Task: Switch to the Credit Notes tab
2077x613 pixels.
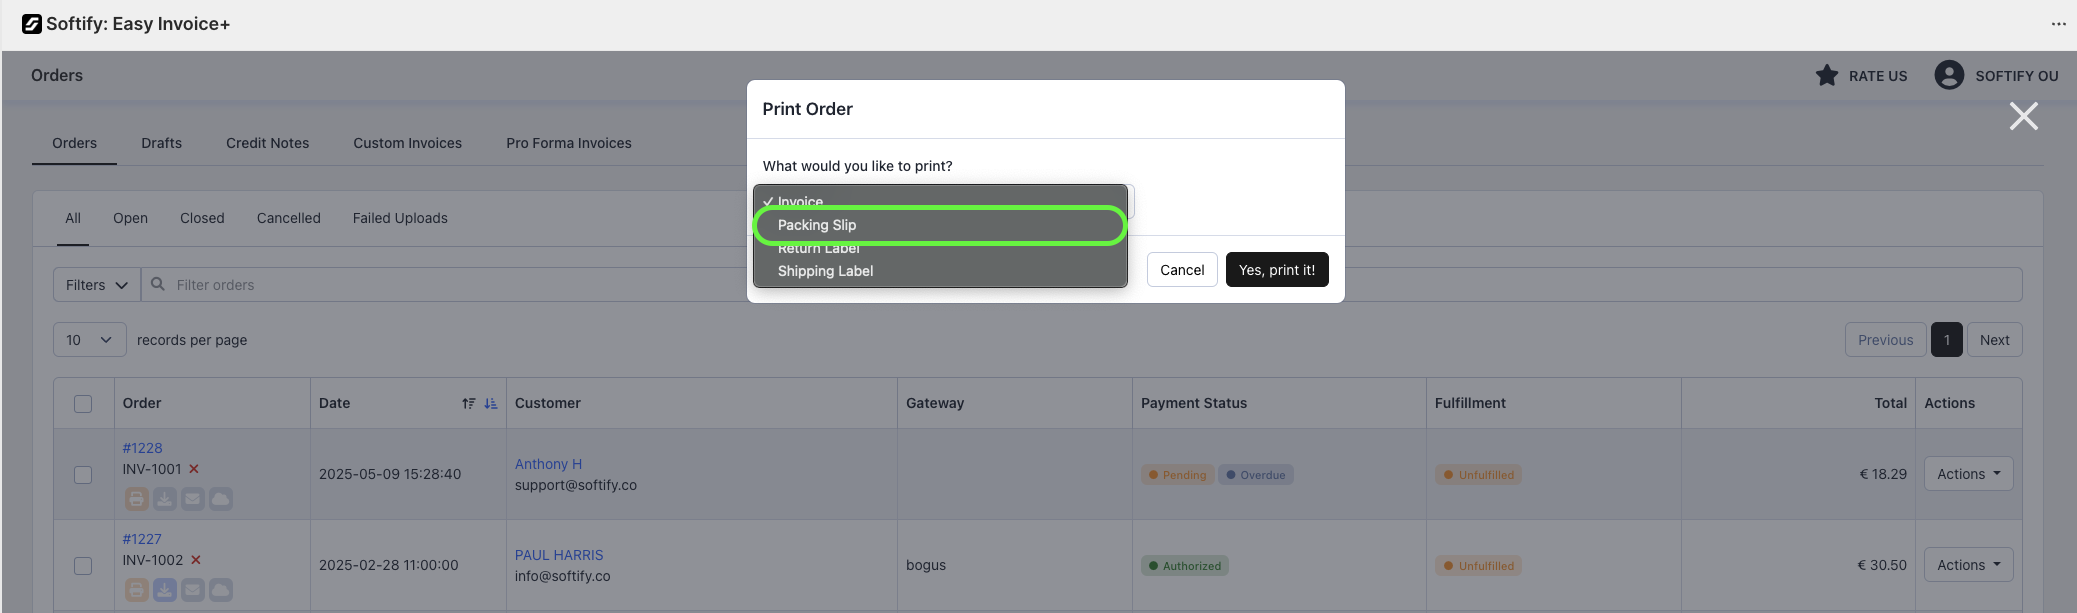Action: 267,143
